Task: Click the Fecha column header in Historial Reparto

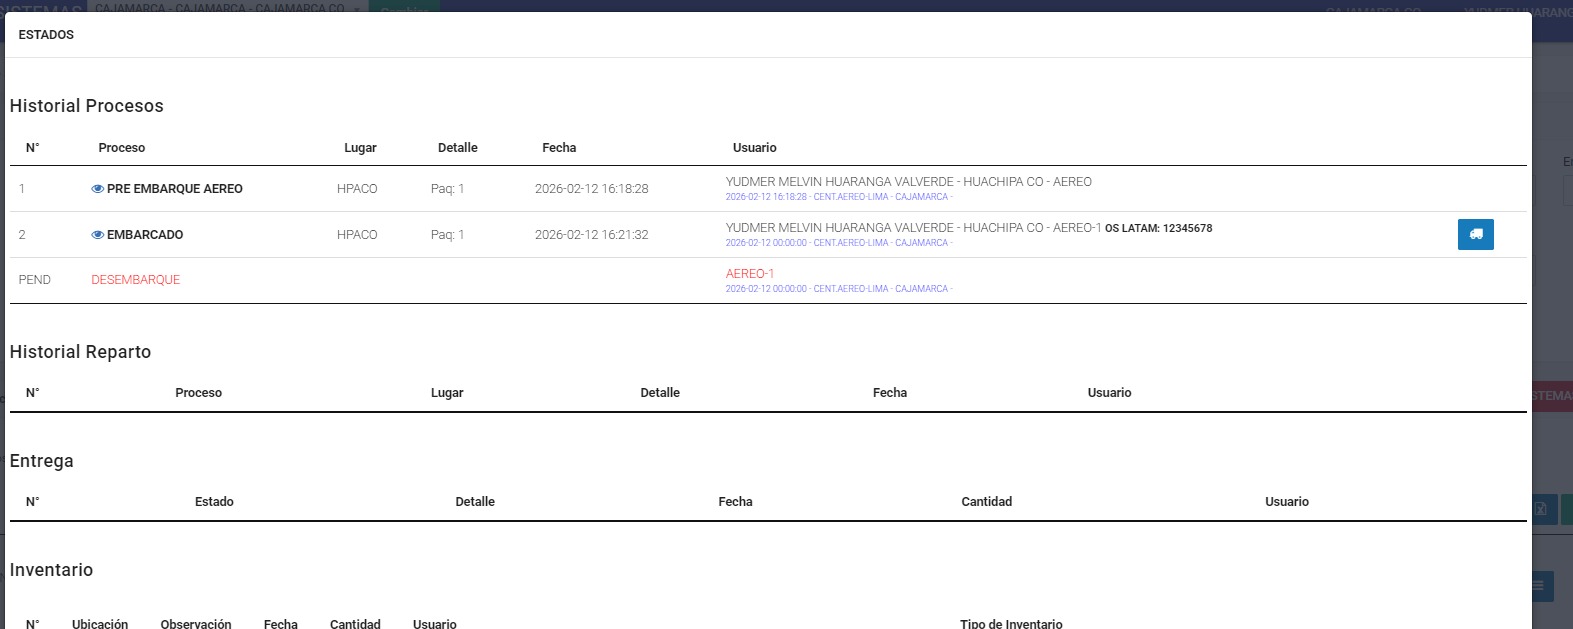Action: (889, 393)
